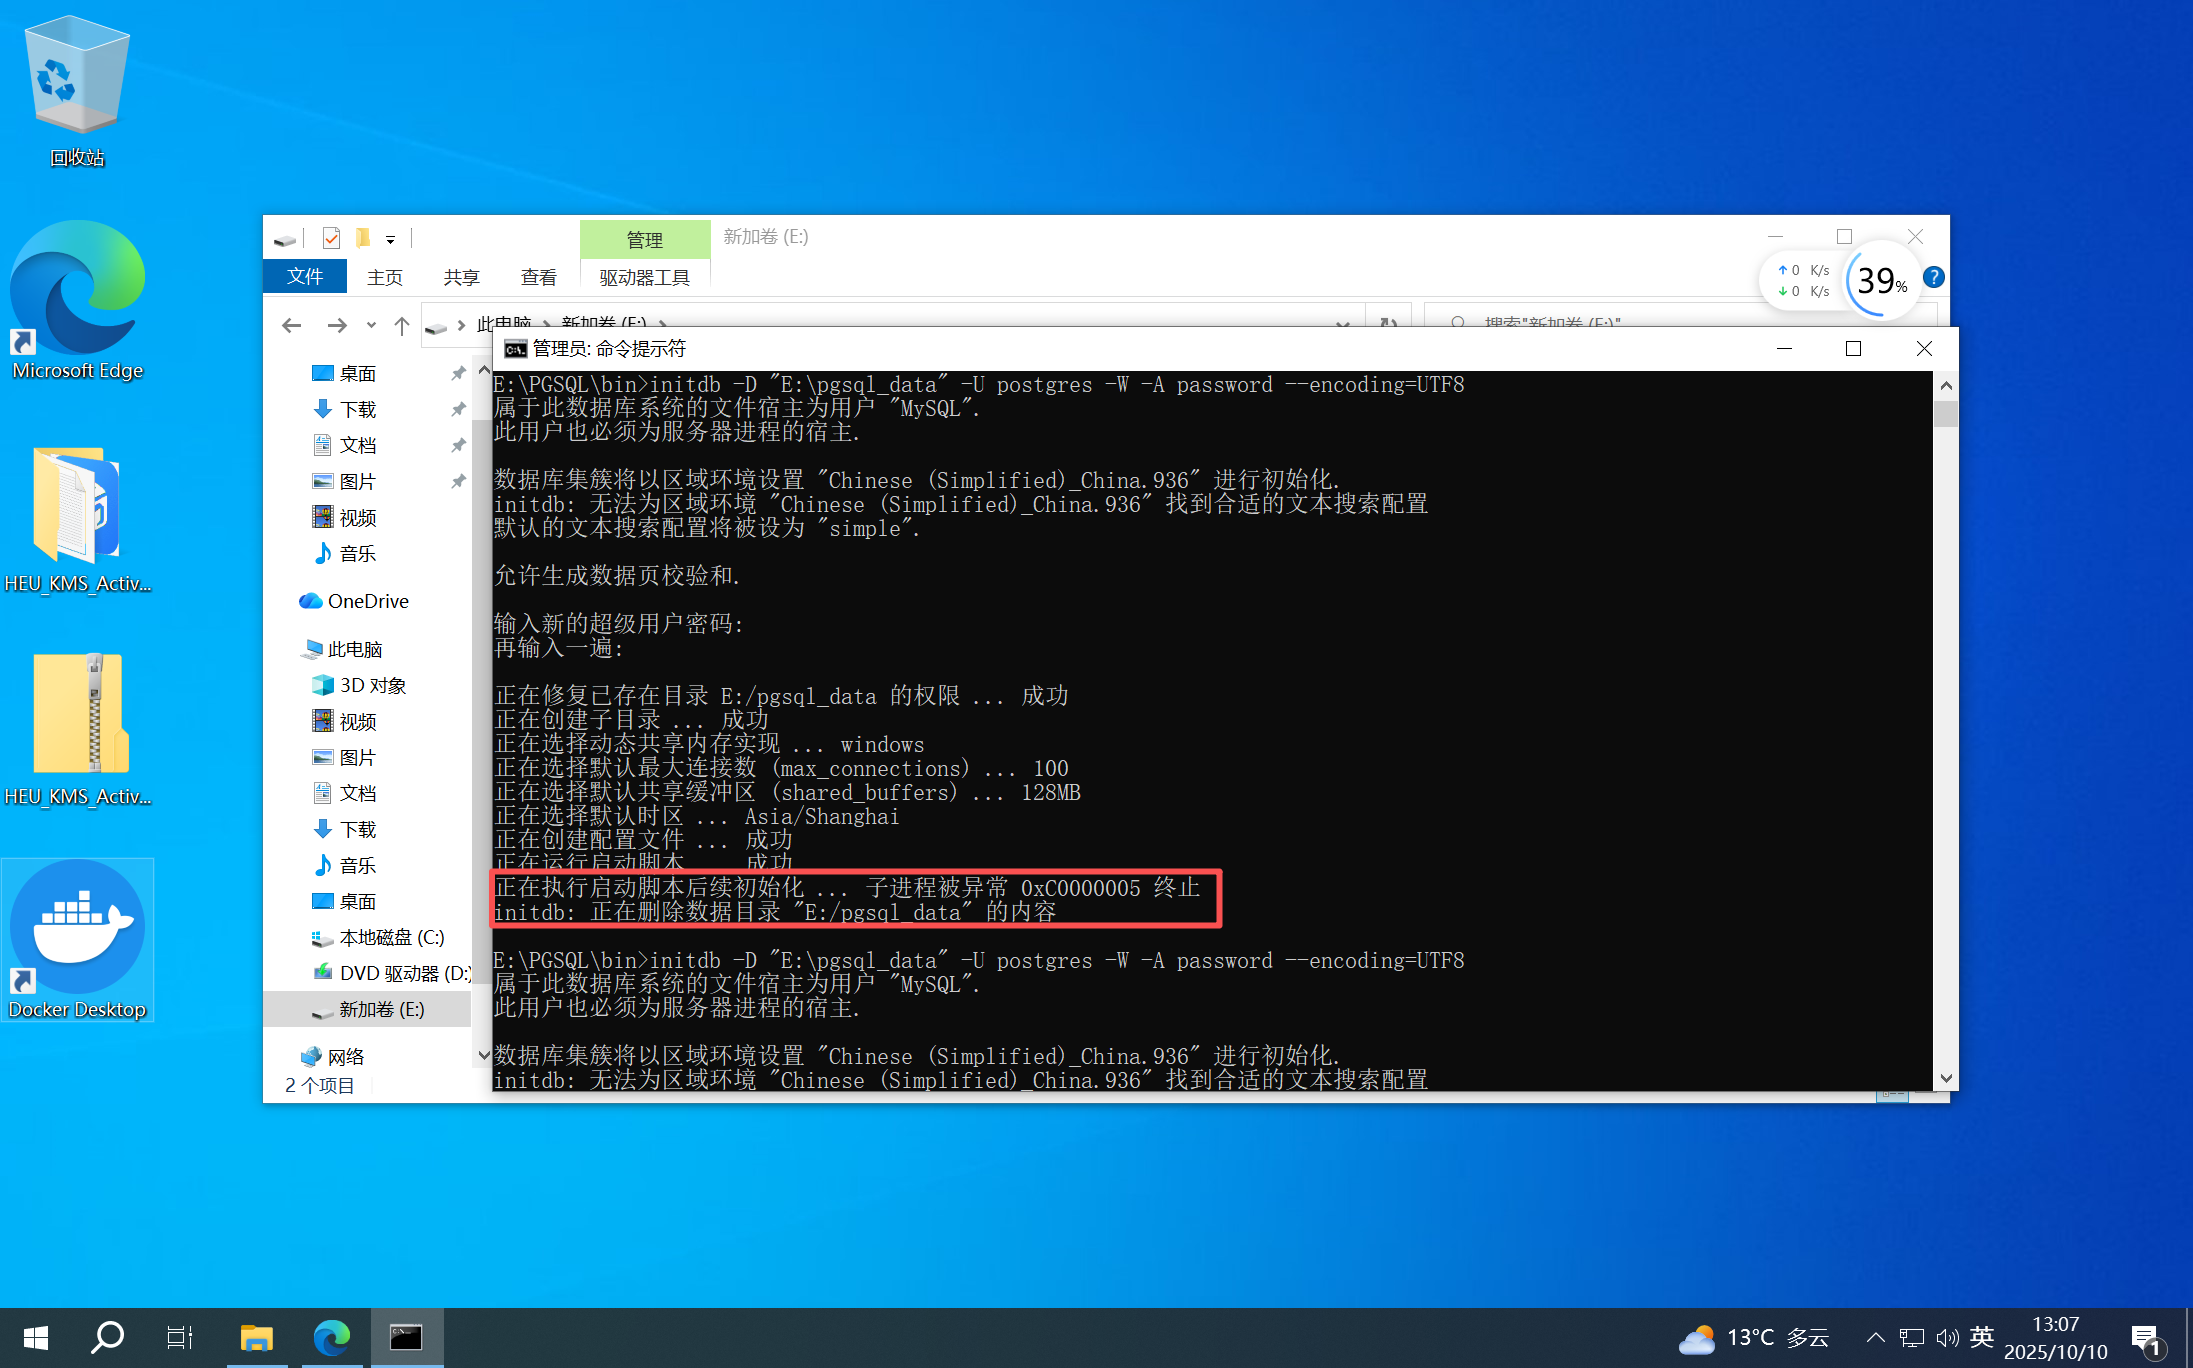Click the speaker icon to adjust volume

coord(1947,1337)
